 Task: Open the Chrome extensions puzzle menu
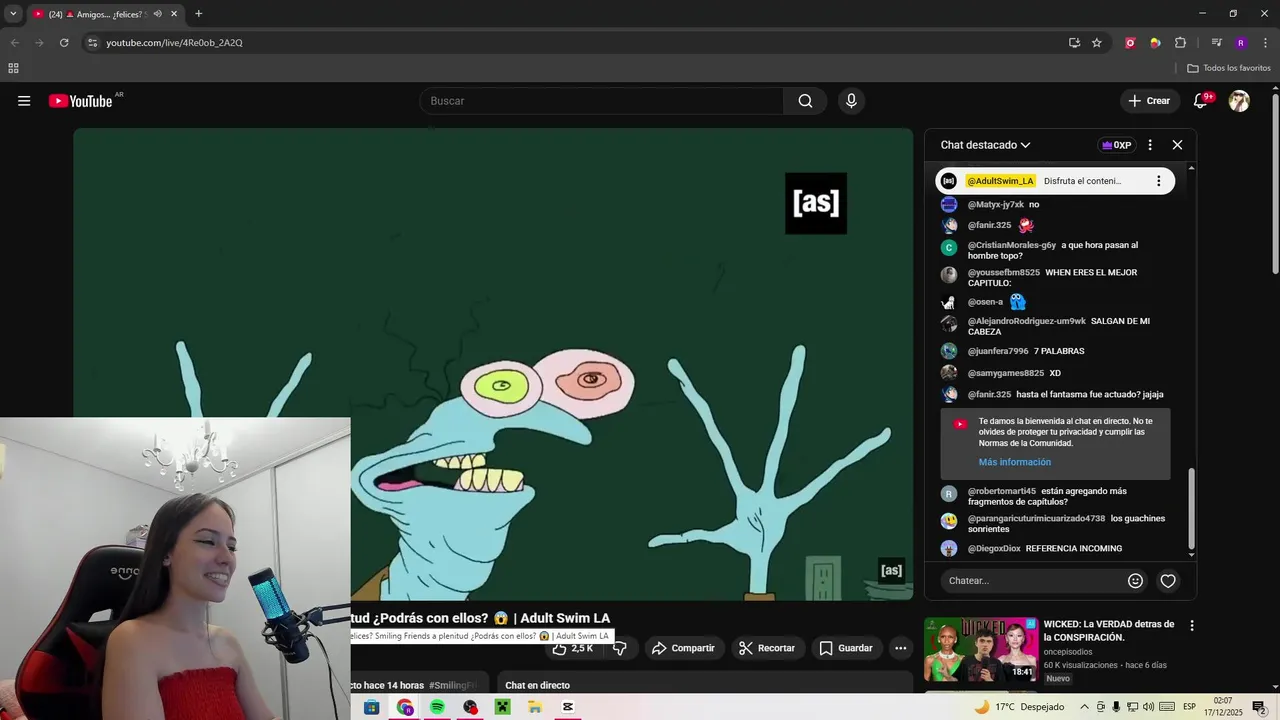(x=1180, y=43)
